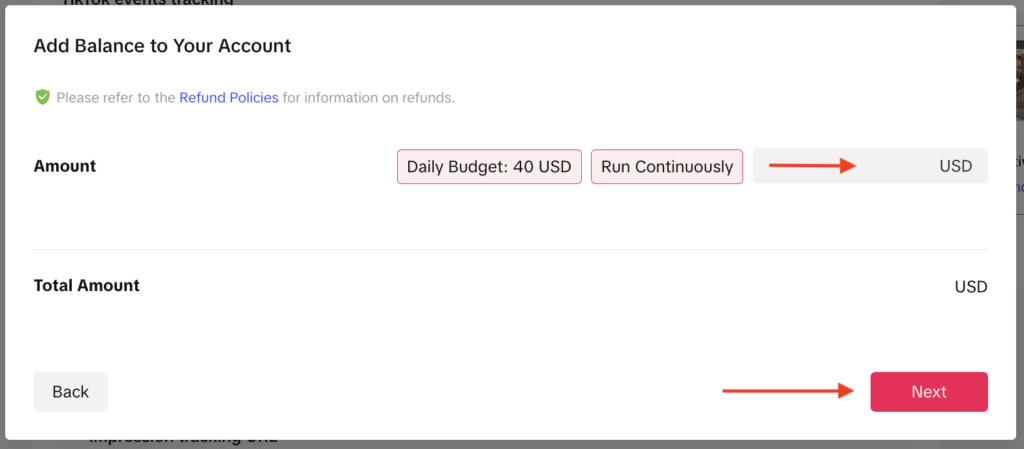Click the blue link text cut off at right edge
This screenshot has width=1024, height=449.
pos(1018,187)
